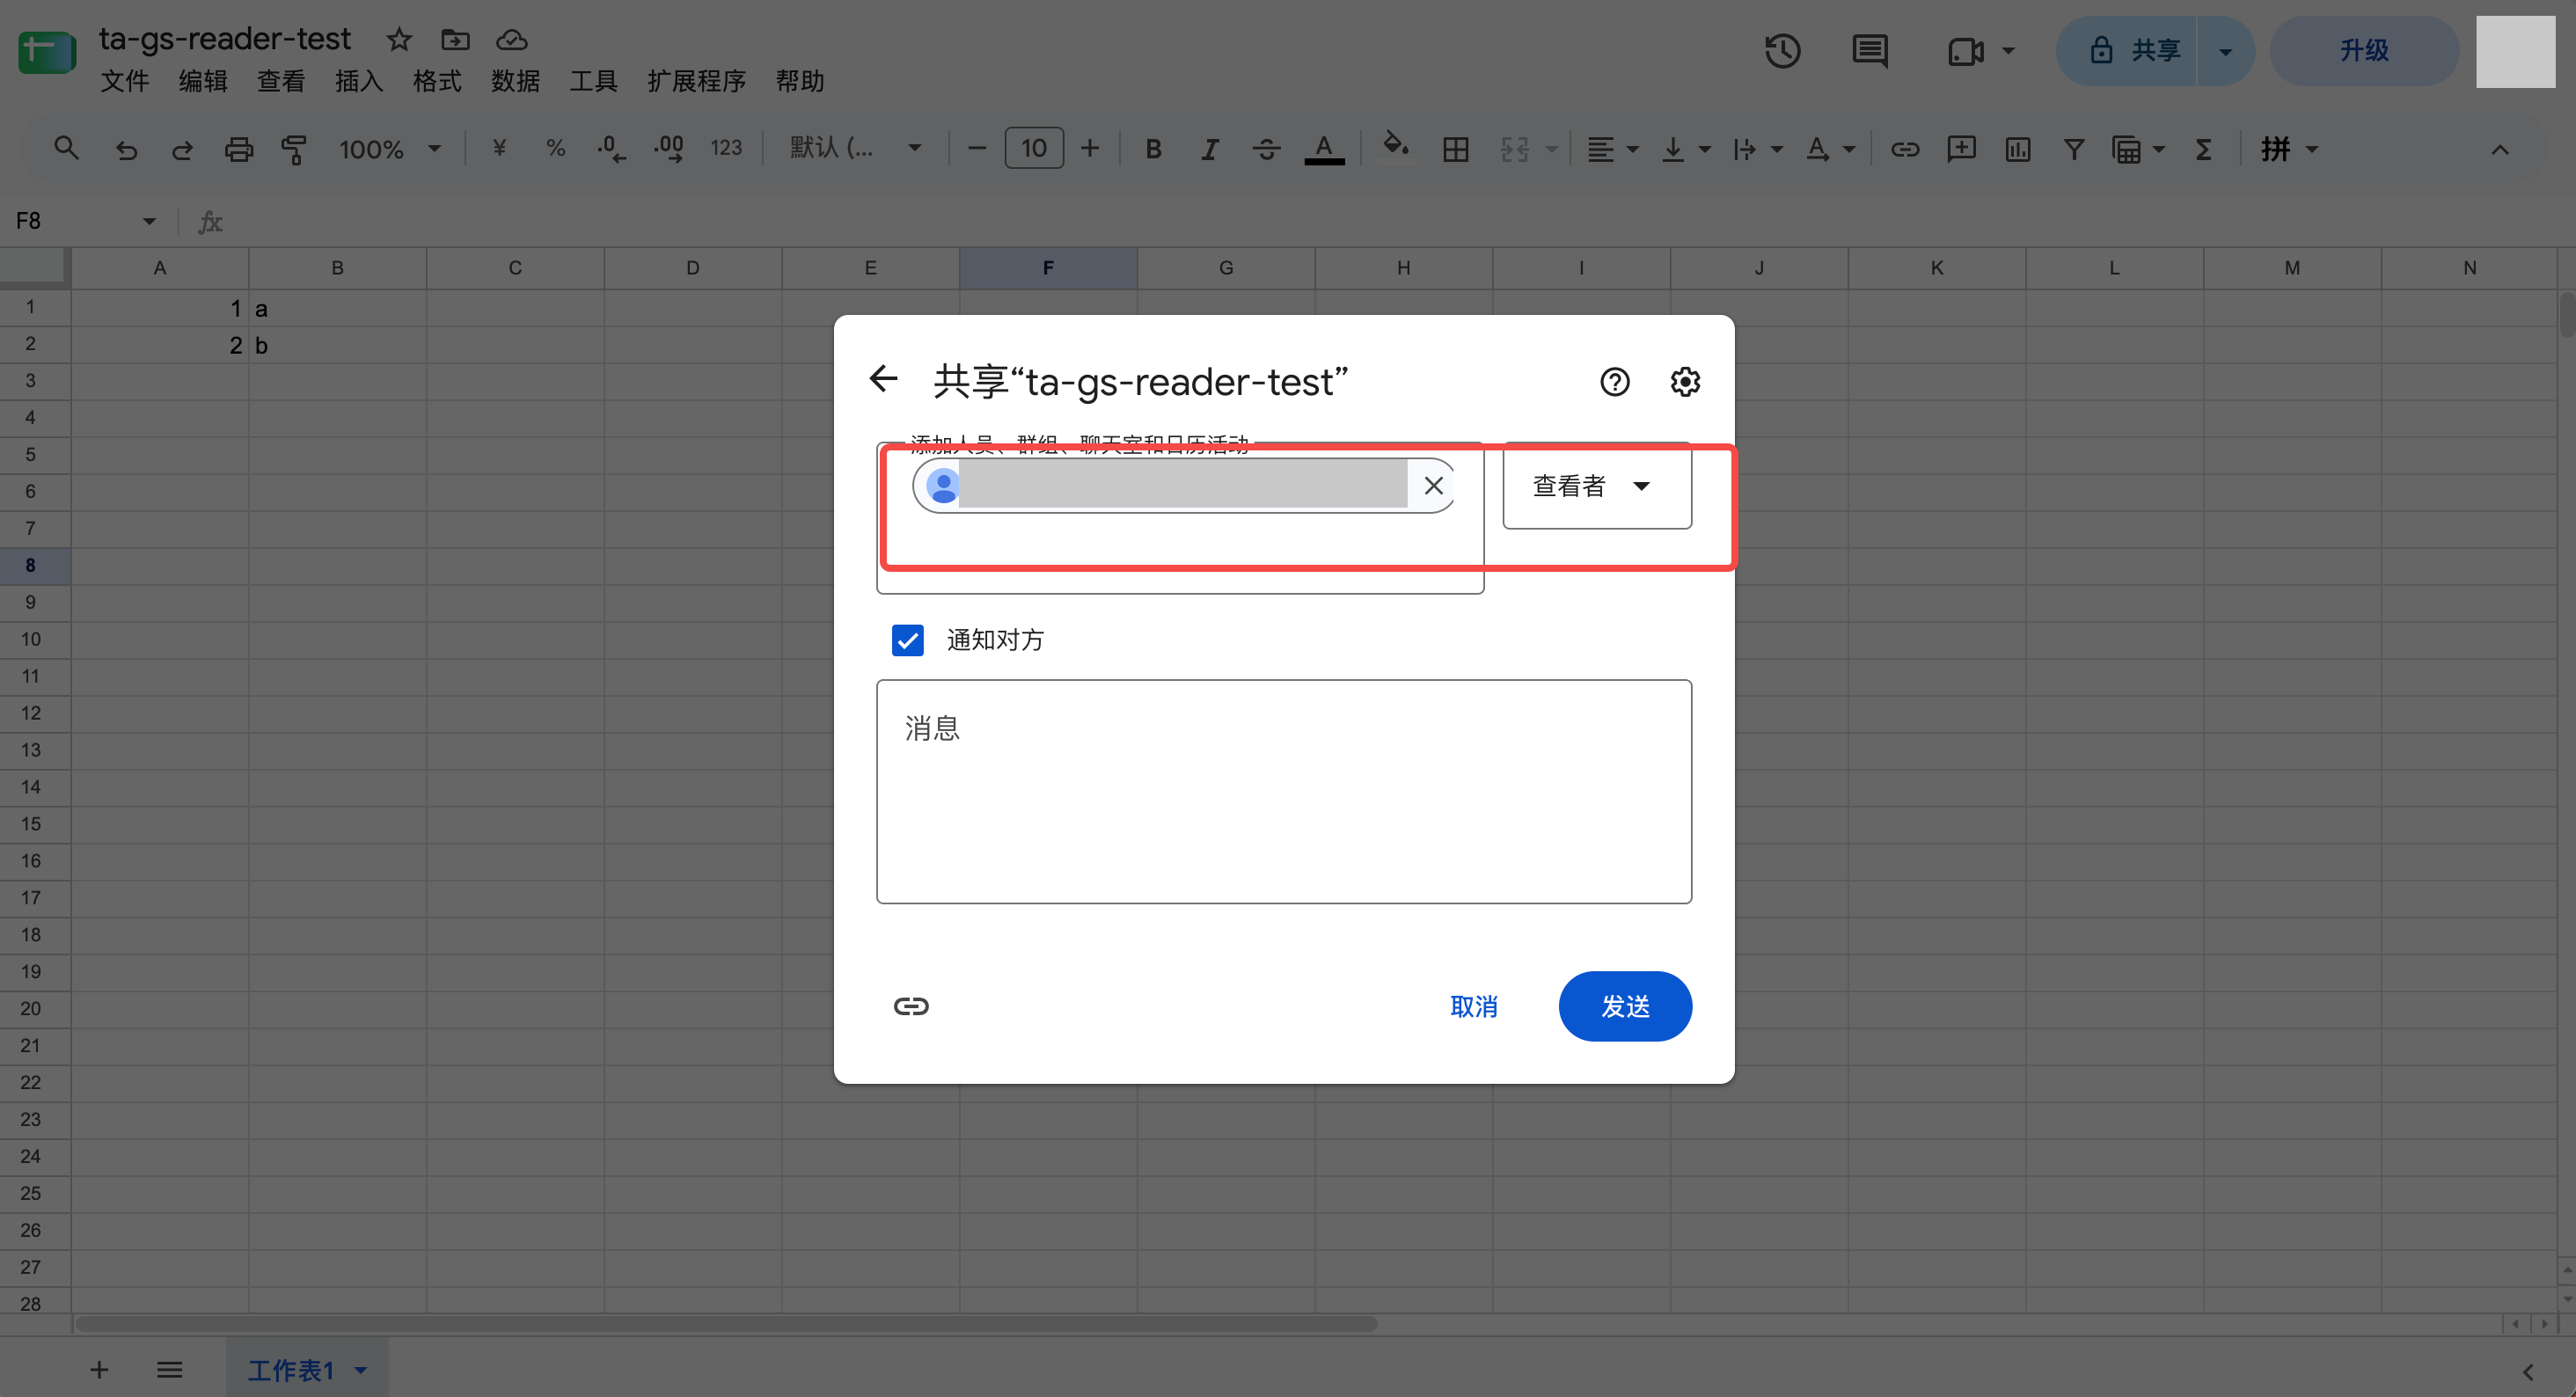Click the 发送 button

tap(1625, 1006)
